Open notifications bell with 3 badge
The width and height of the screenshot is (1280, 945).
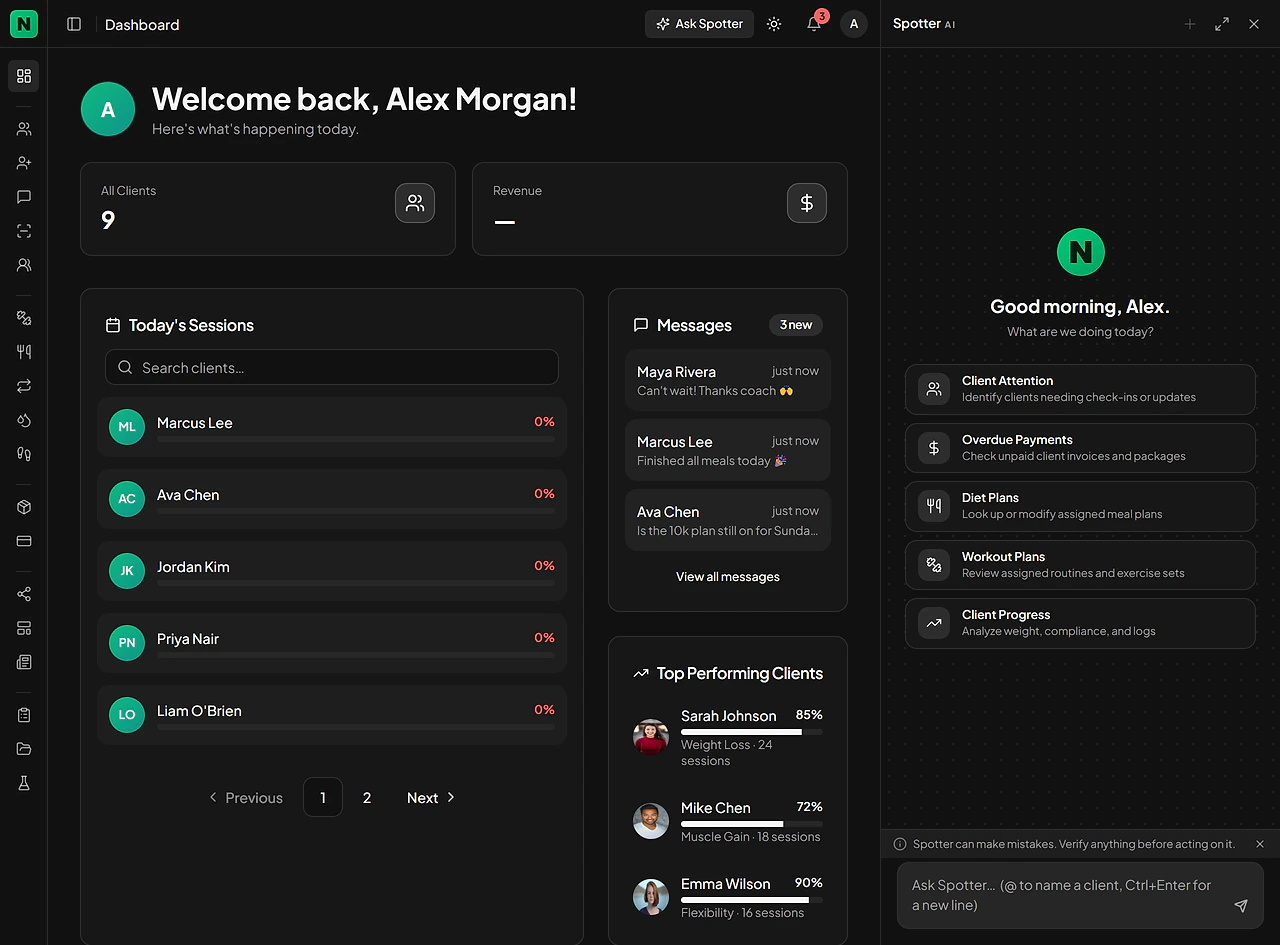814,24
